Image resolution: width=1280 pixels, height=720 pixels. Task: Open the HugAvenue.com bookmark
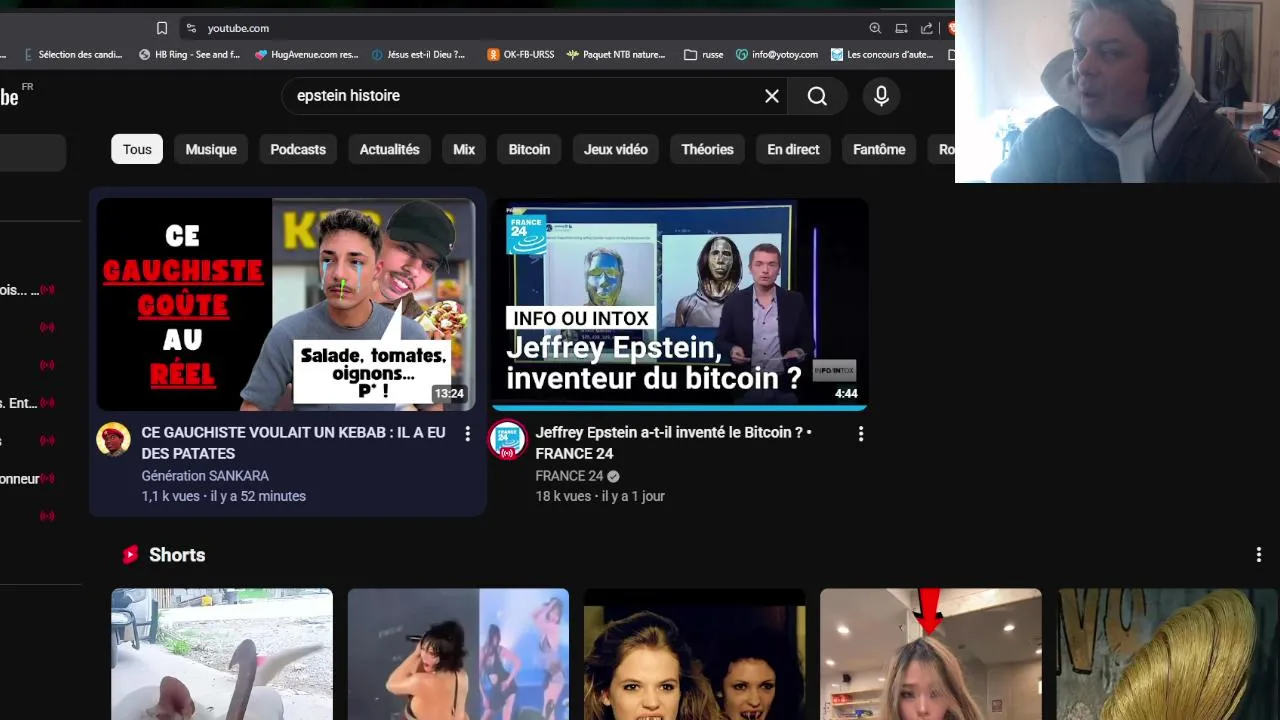(306, 55)
